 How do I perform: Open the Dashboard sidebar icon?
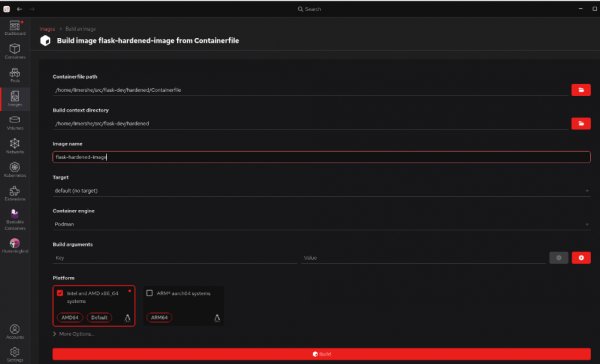pyautogui.click(x=15, y=28)
